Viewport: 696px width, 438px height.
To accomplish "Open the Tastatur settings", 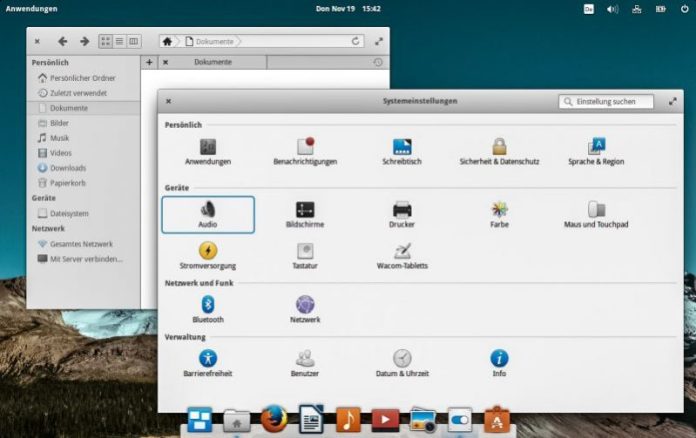I will (305, 256).
